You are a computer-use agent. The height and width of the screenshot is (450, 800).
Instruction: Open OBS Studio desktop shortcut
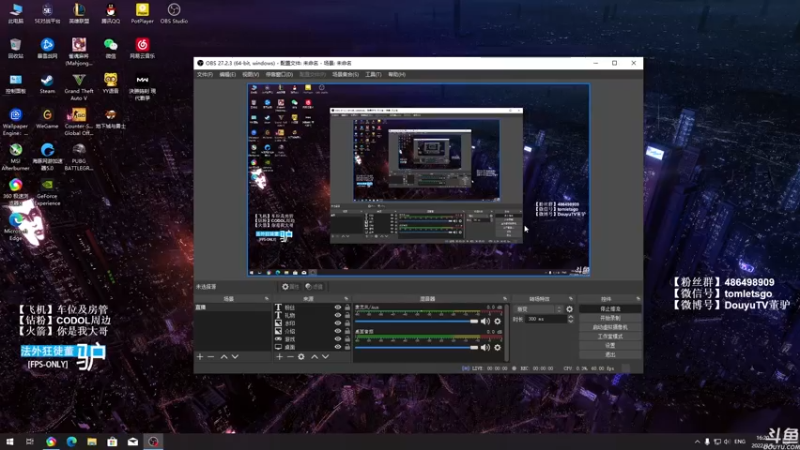pos(174,13)
